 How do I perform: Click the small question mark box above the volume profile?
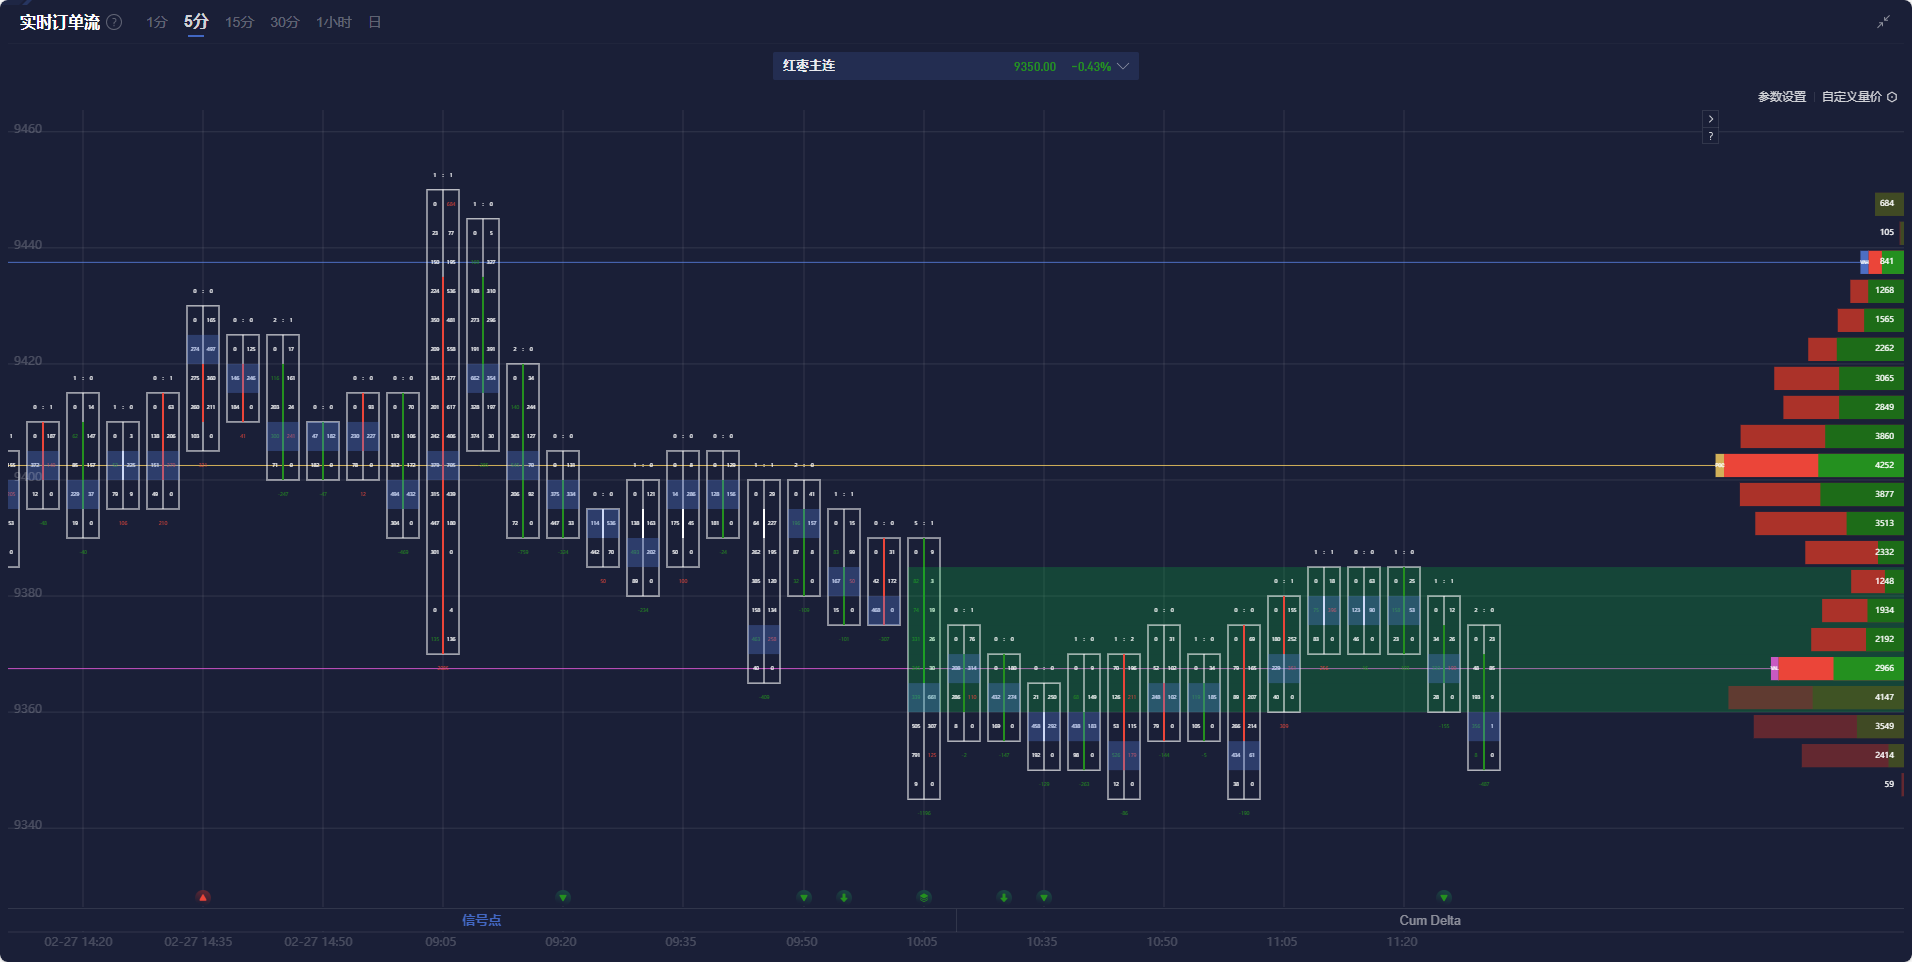coord(1711,136)
